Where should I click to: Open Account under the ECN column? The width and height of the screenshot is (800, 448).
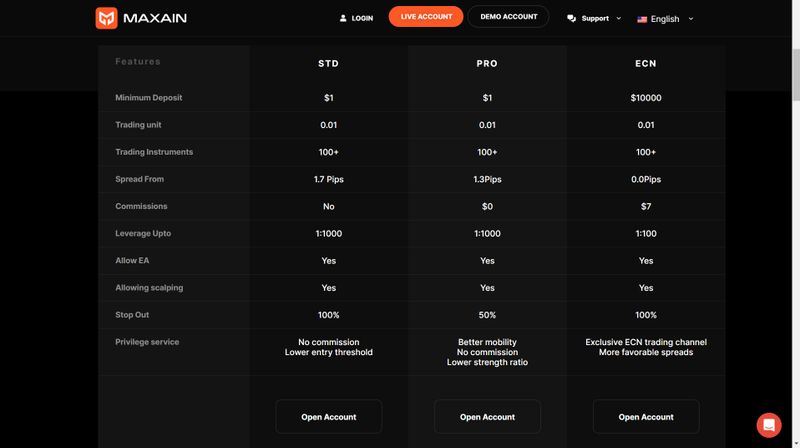click(x=646, y=417)
